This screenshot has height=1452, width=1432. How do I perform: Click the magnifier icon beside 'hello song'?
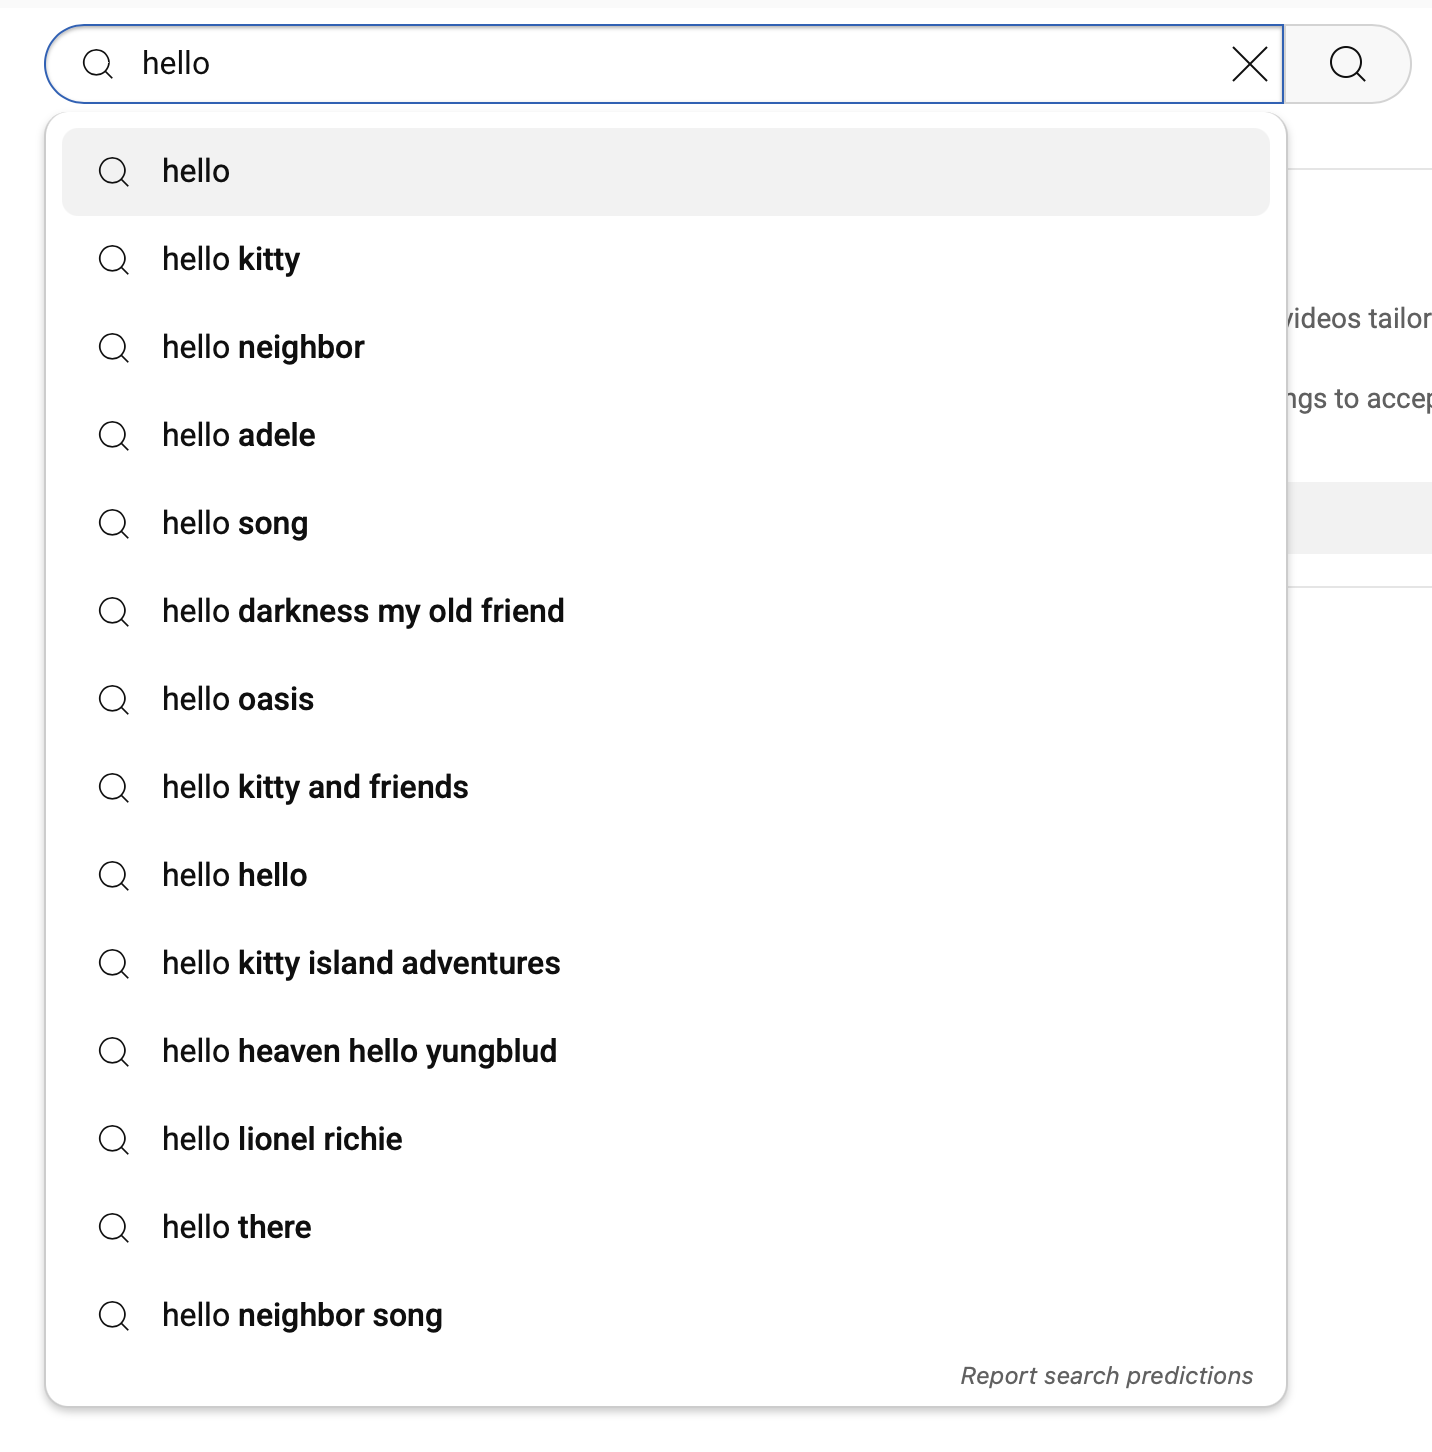click(114, 524)
